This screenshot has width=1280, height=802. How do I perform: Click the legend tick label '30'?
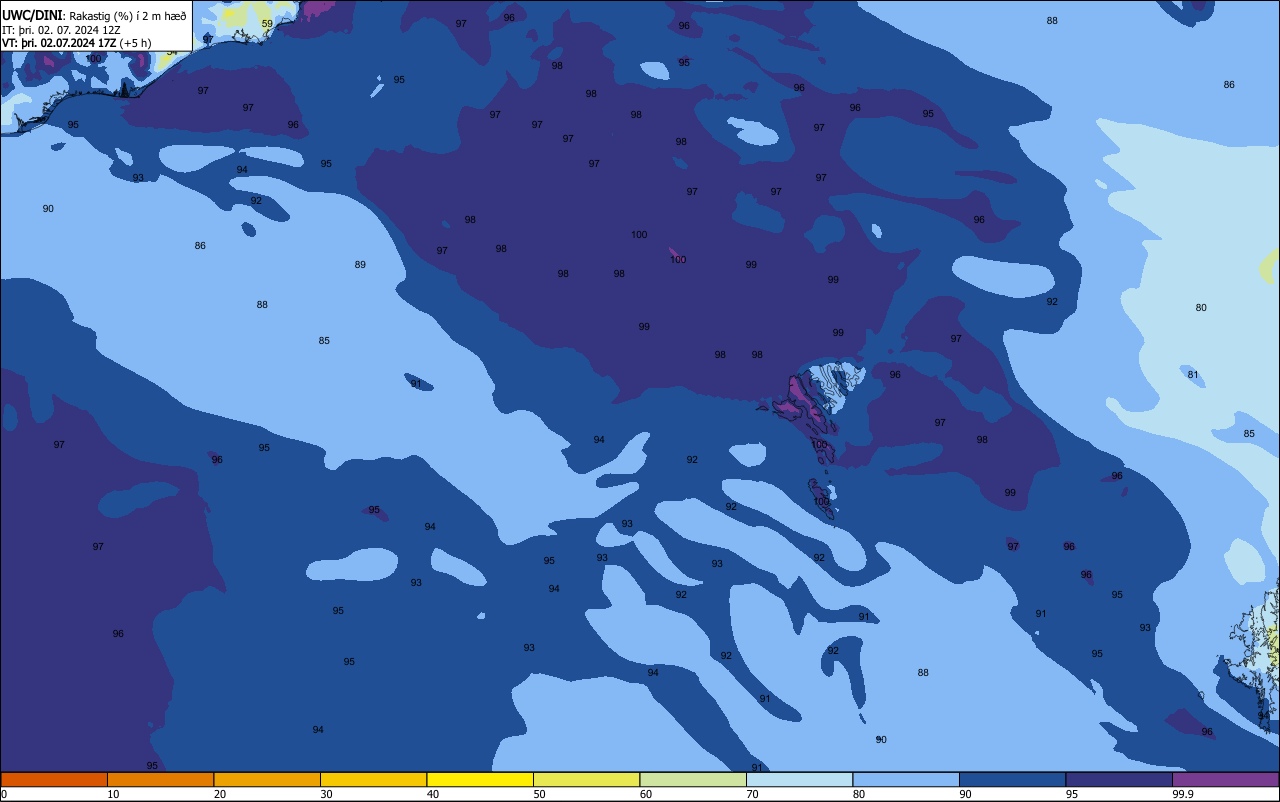tap(326, 794)
